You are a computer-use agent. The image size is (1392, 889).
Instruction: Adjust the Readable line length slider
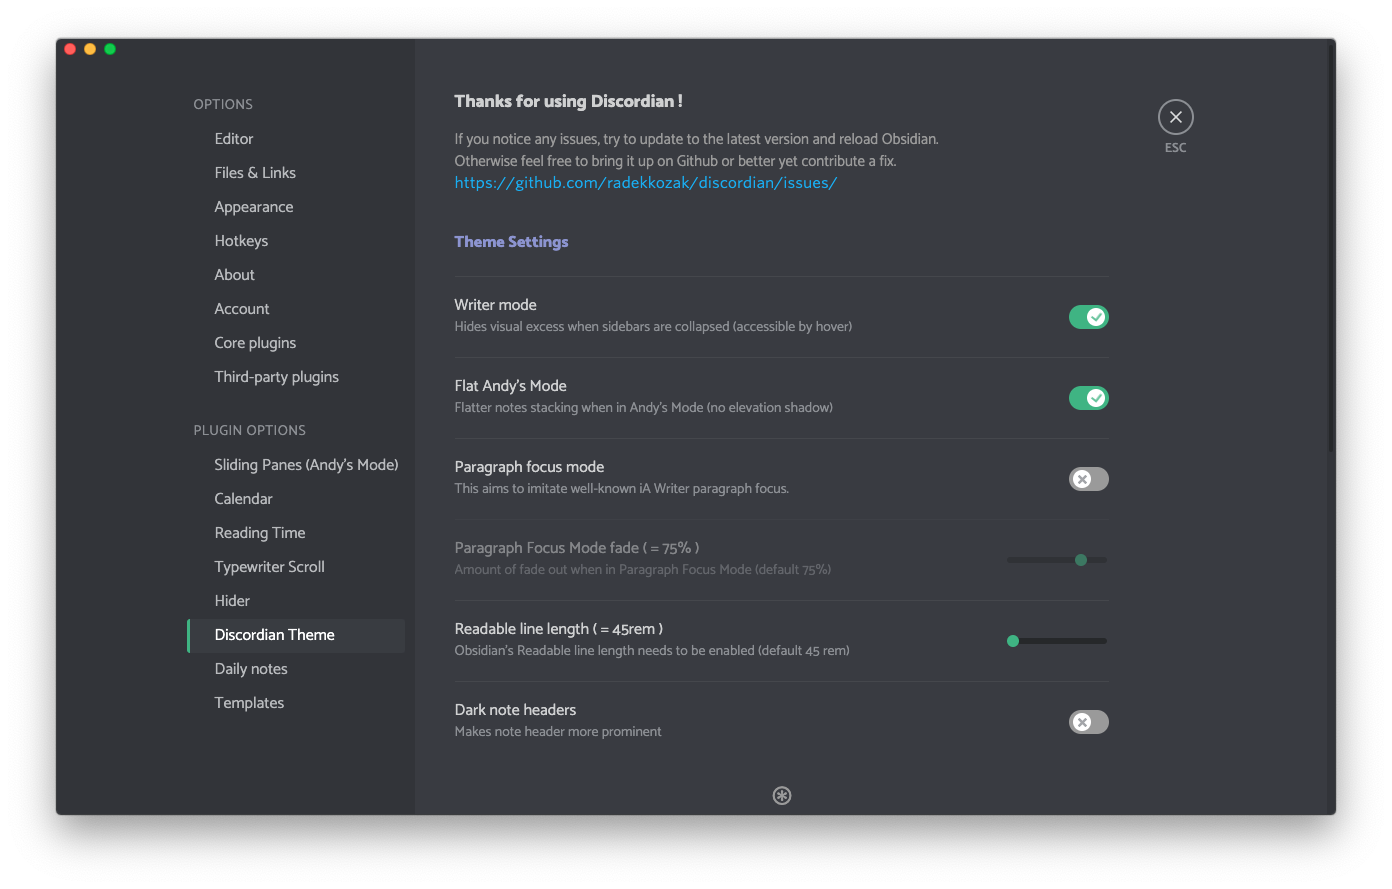coord(1057,641)
